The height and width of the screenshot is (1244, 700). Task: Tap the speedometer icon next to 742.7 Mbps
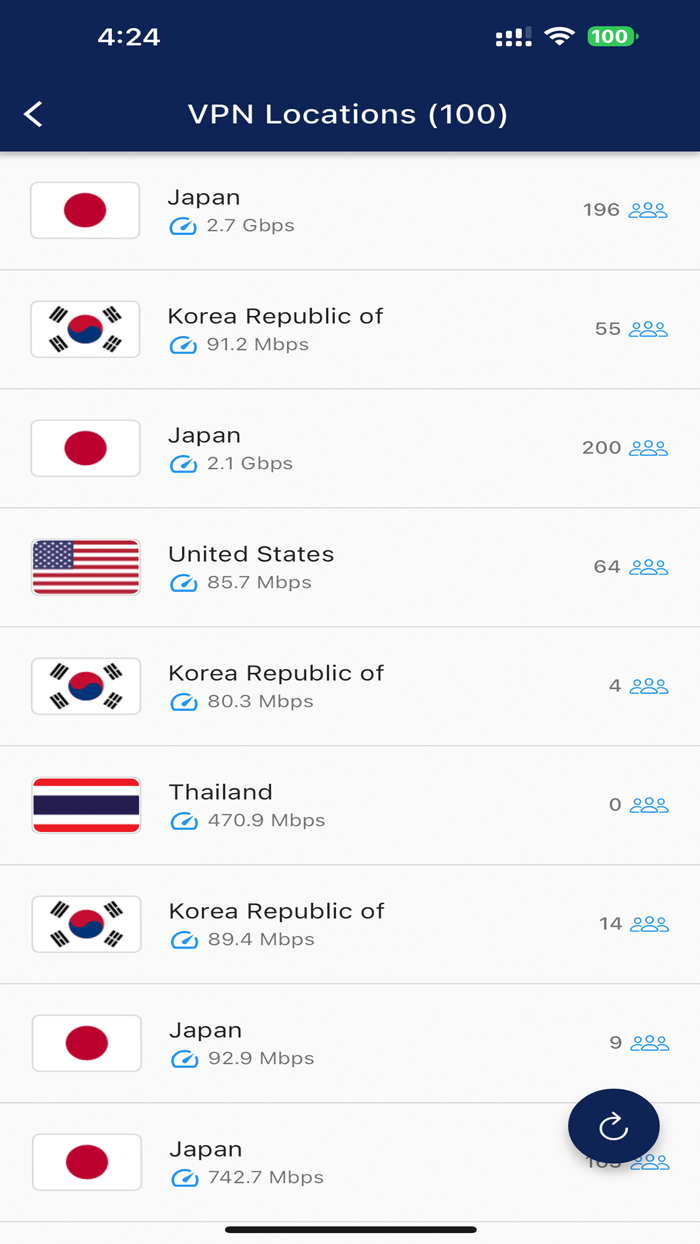tap(183, 1178)
